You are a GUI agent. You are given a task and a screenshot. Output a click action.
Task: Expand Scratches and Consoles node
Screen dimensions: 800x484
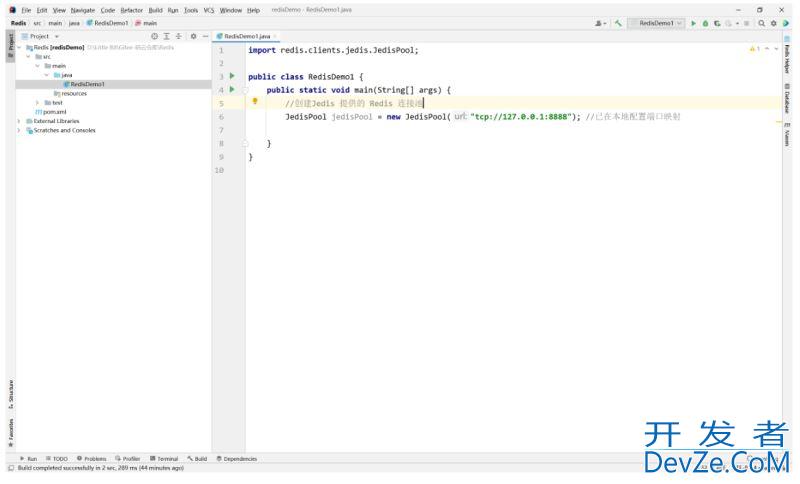click(19, 130)
